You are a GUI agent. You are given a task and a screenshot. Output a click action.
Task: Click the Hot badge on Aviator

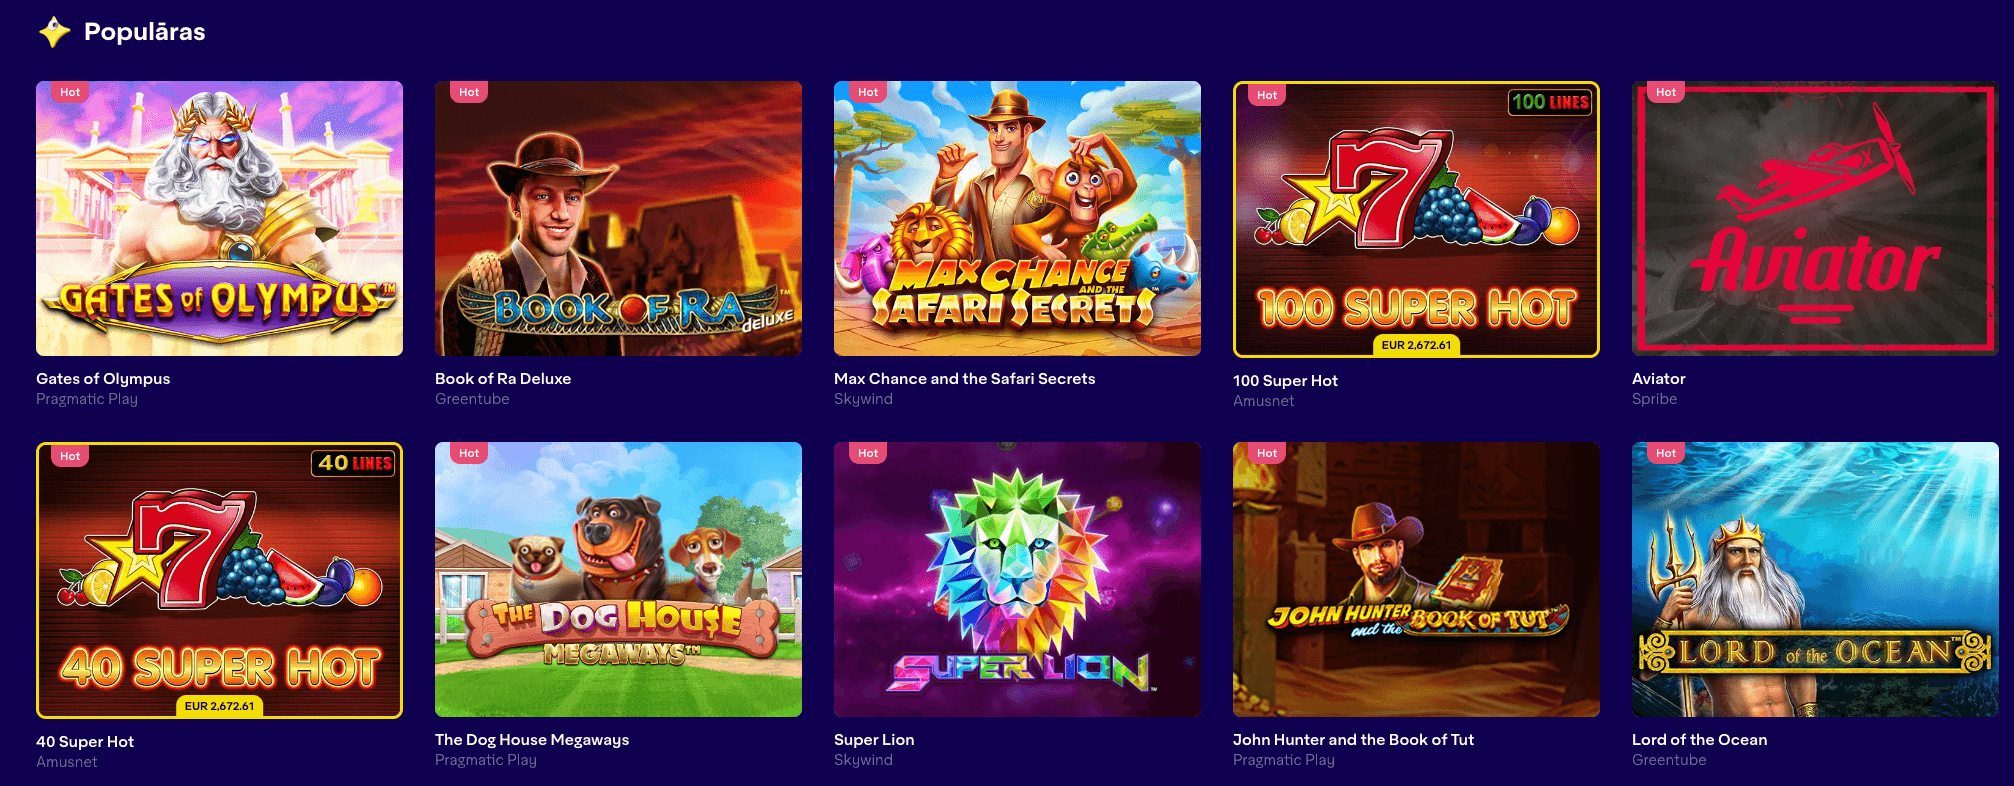pyautogui.click(x=1665, y=92)
